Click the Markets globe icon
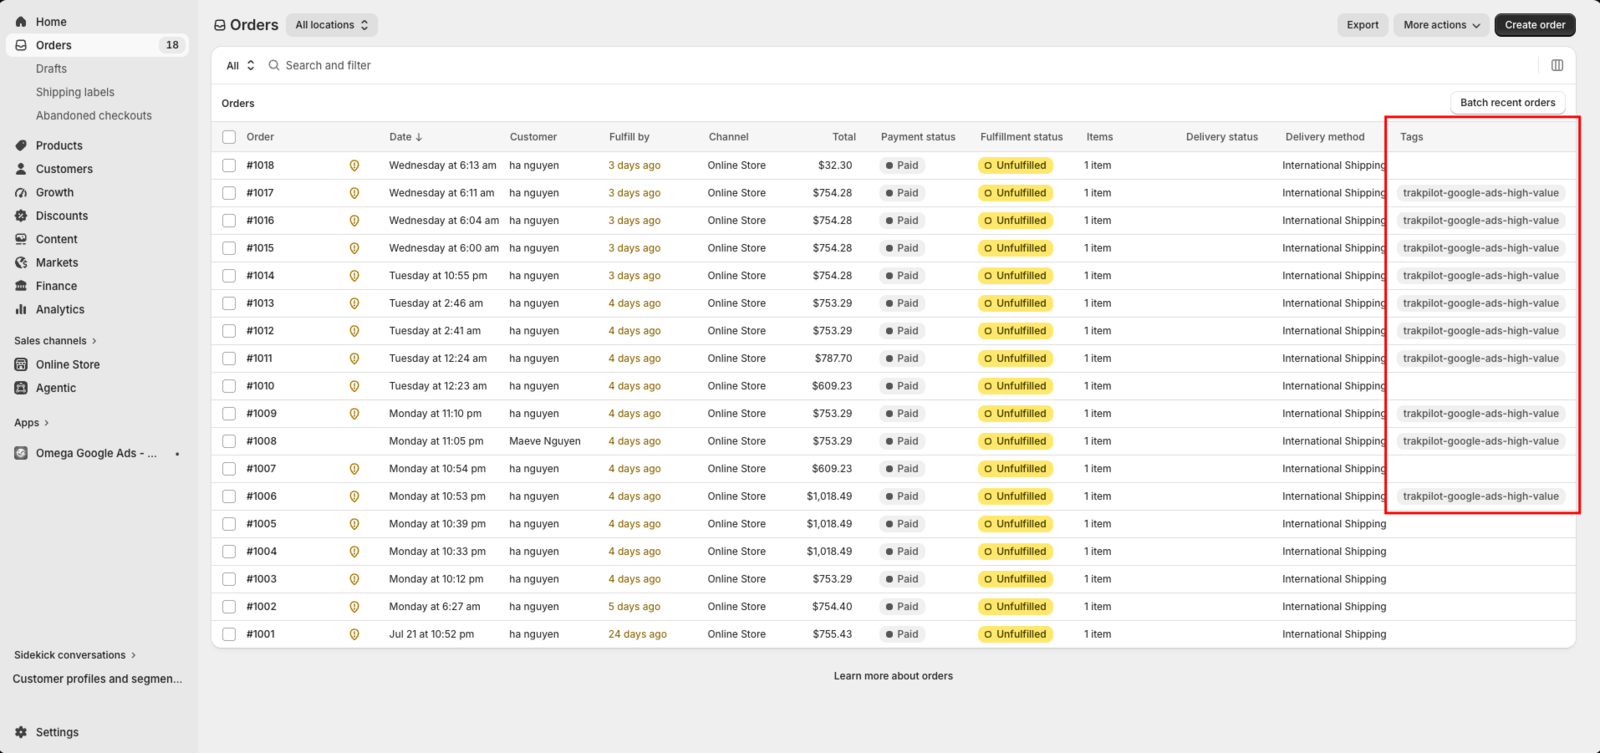 (x=21, y=262)
